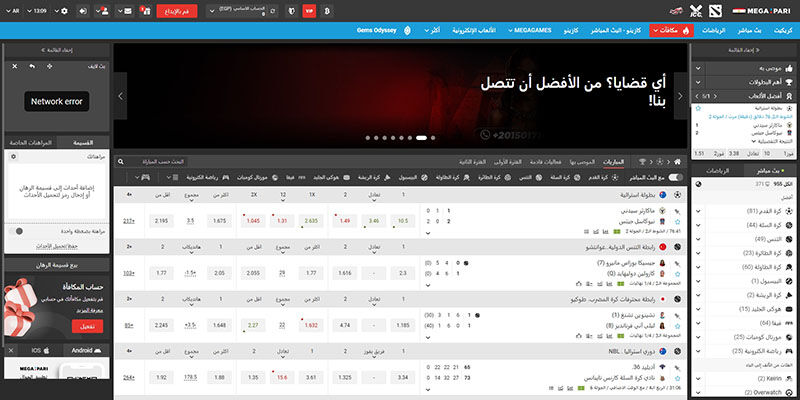Click the Gems Odyssey gem icon
This screenshot has height=400, width=800.
pos(407,31)
